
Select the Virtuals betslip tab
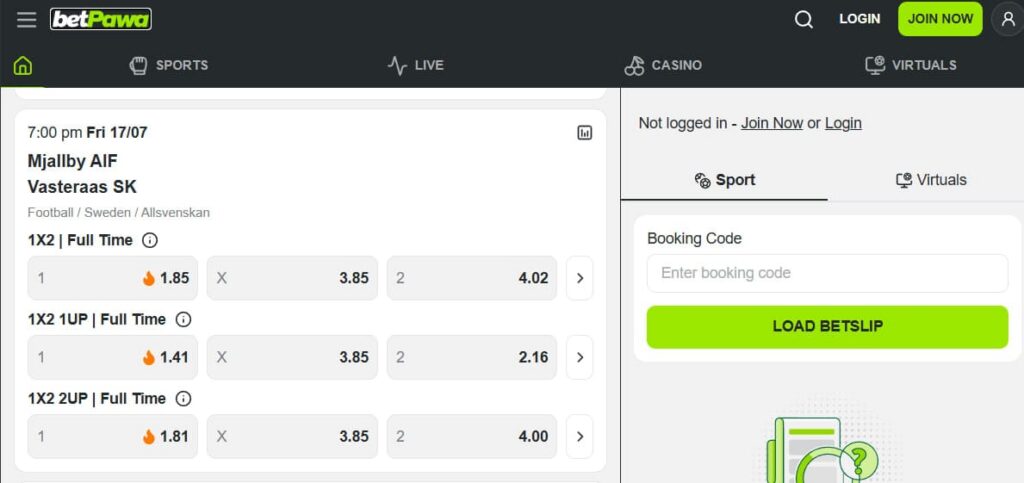click(931, 180)
